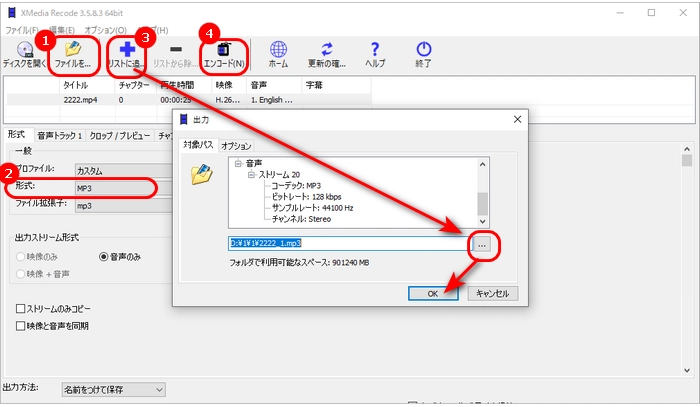This screenshot has width=700, height=407.
Task: Switch to the オプション tab in dialog
Action: (236, 145)
